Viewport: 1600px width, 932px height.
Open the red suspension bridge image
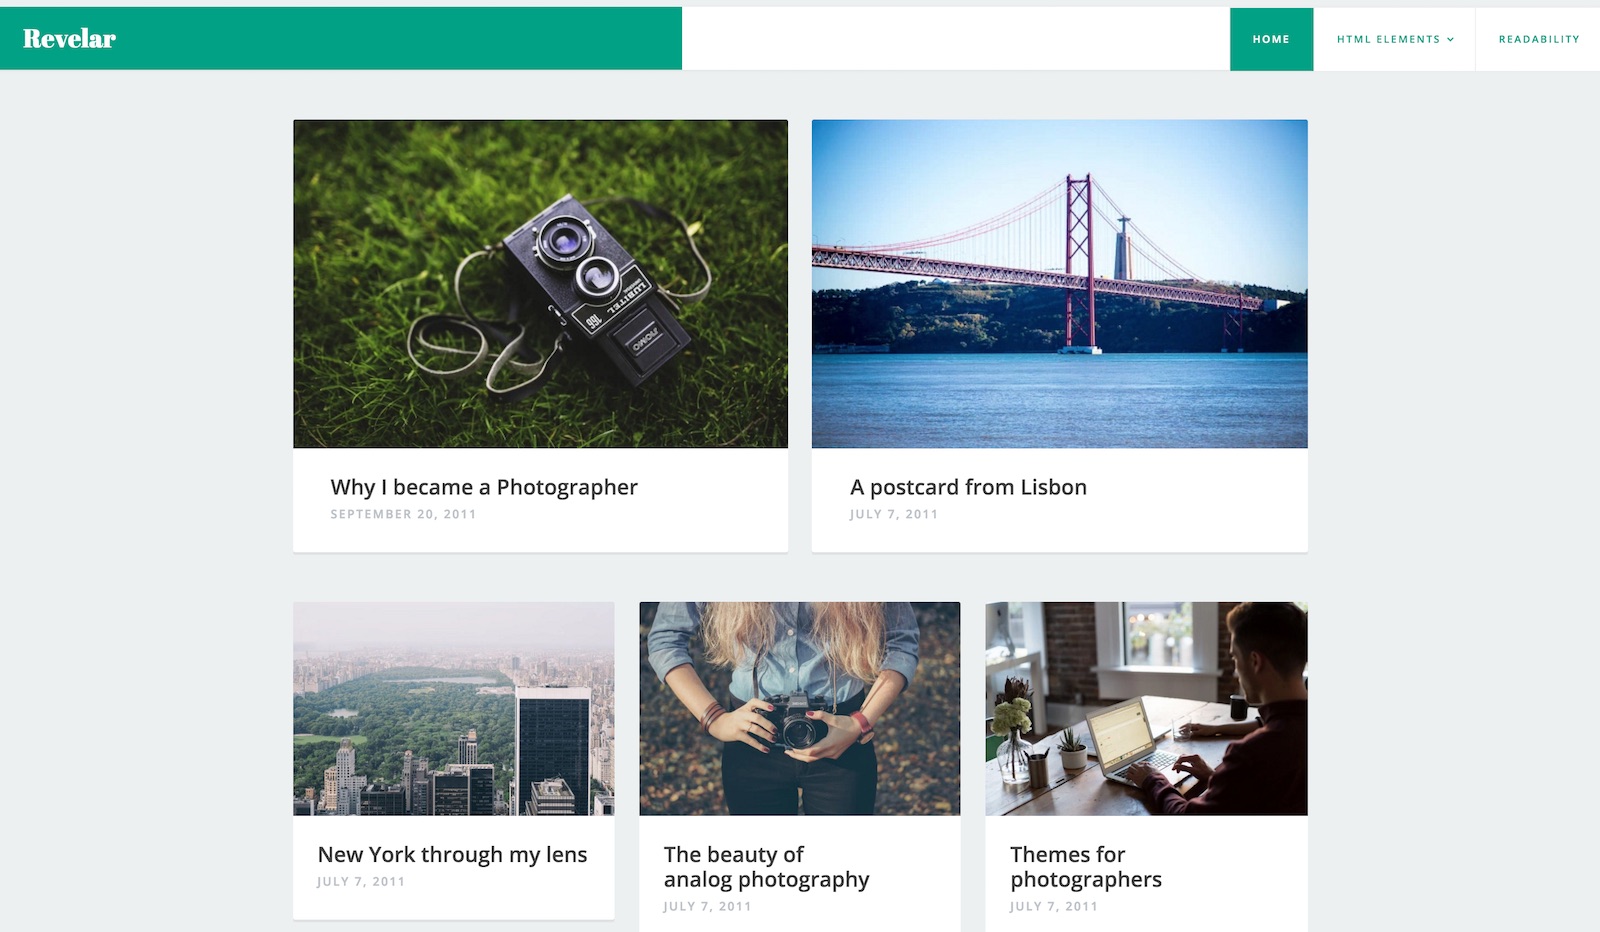[x=1059, y=284]
